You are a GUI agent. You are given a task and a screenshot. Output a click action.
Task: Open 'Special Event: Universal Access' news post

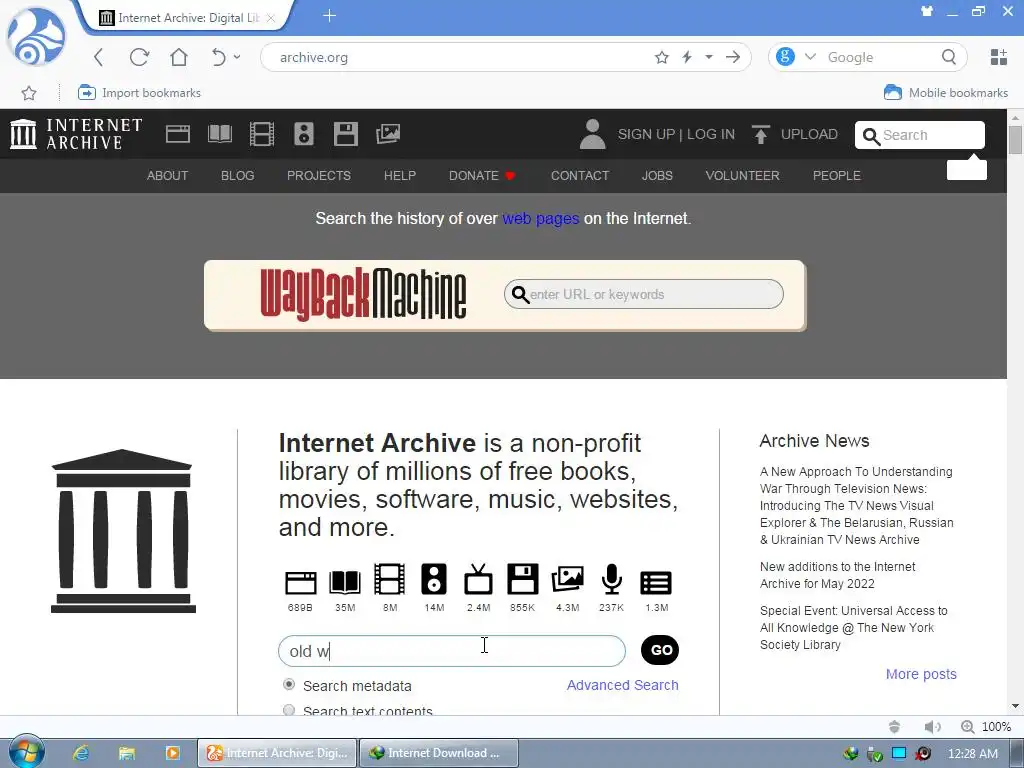click(x=854, y=628)
